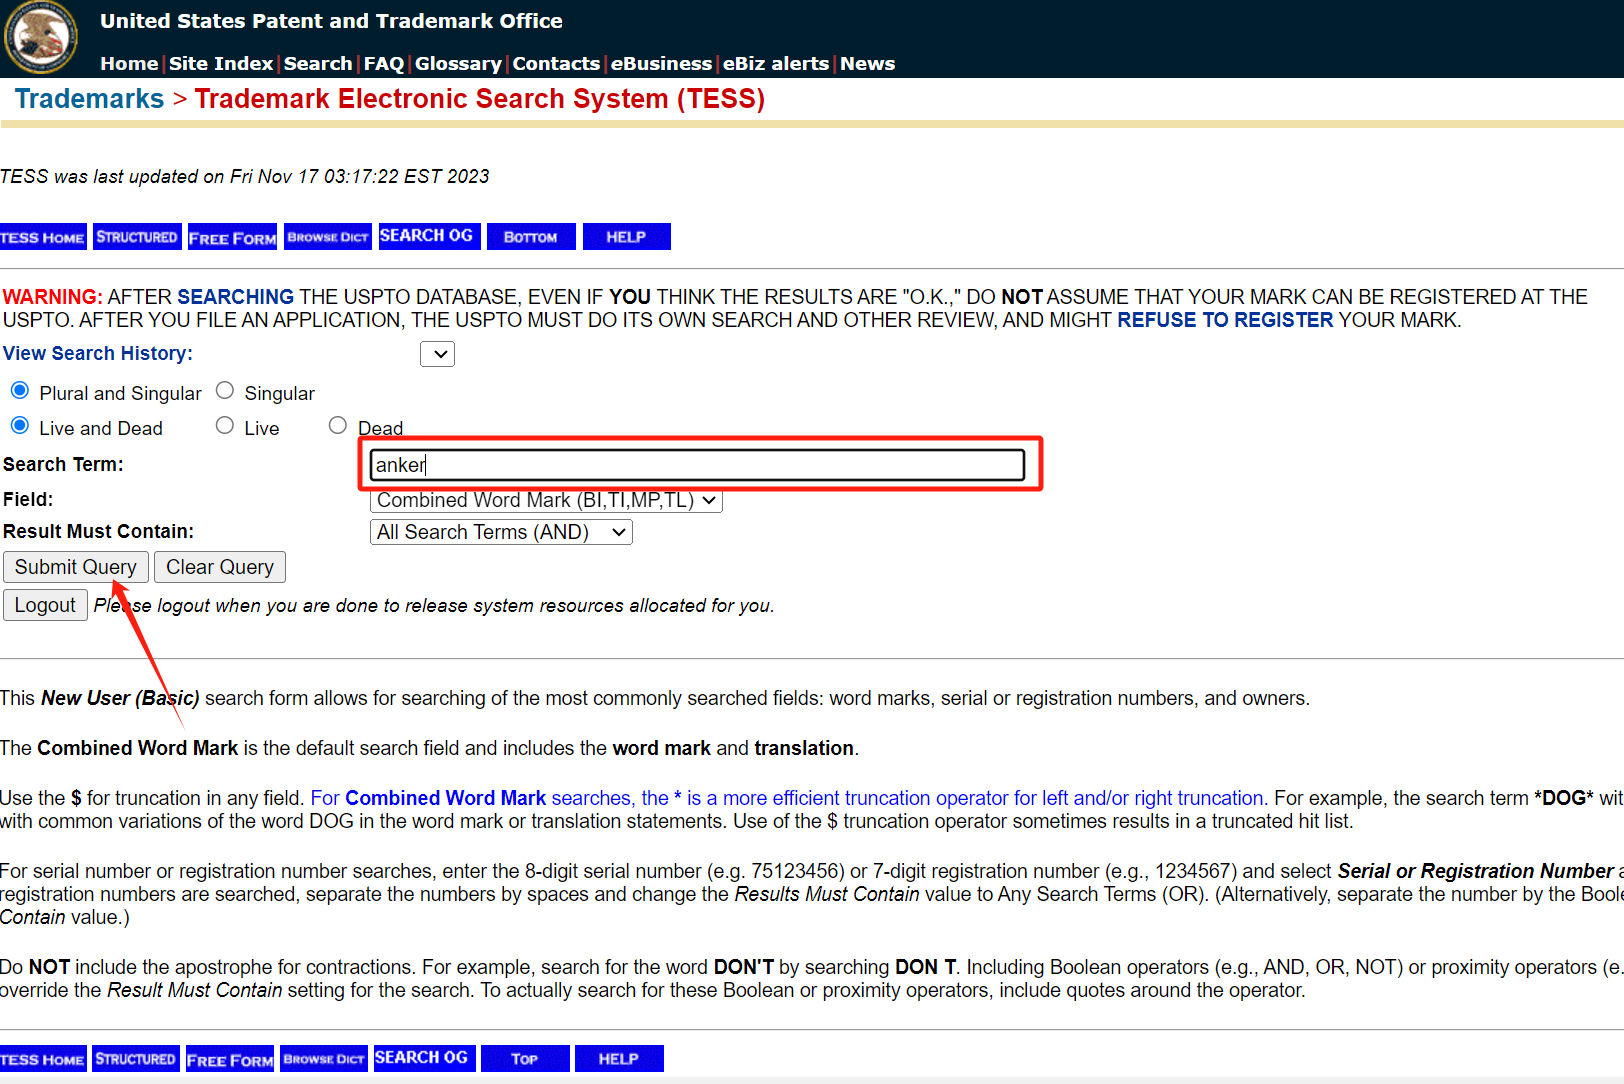Click the Submit Query button
Image resolution: width=1624 pixels, height=1084 pixels.
pyautogui.click(x=76, y=567)
